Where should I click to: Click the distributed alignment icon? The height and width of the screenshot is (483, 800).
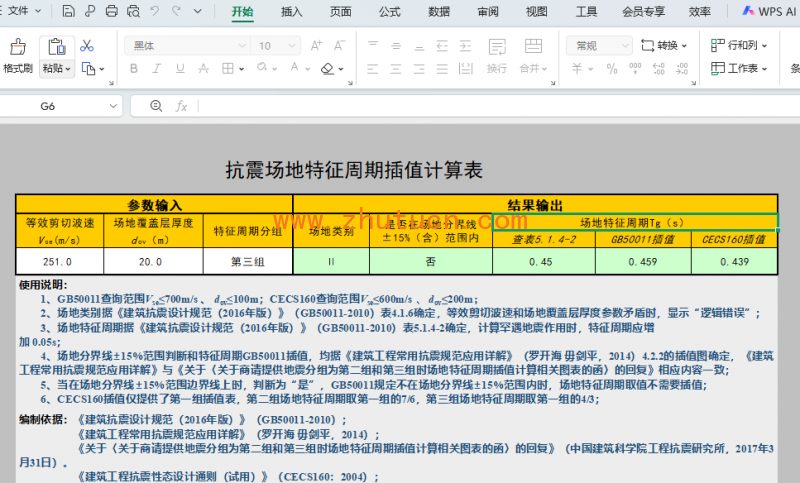tap(465, 68)
